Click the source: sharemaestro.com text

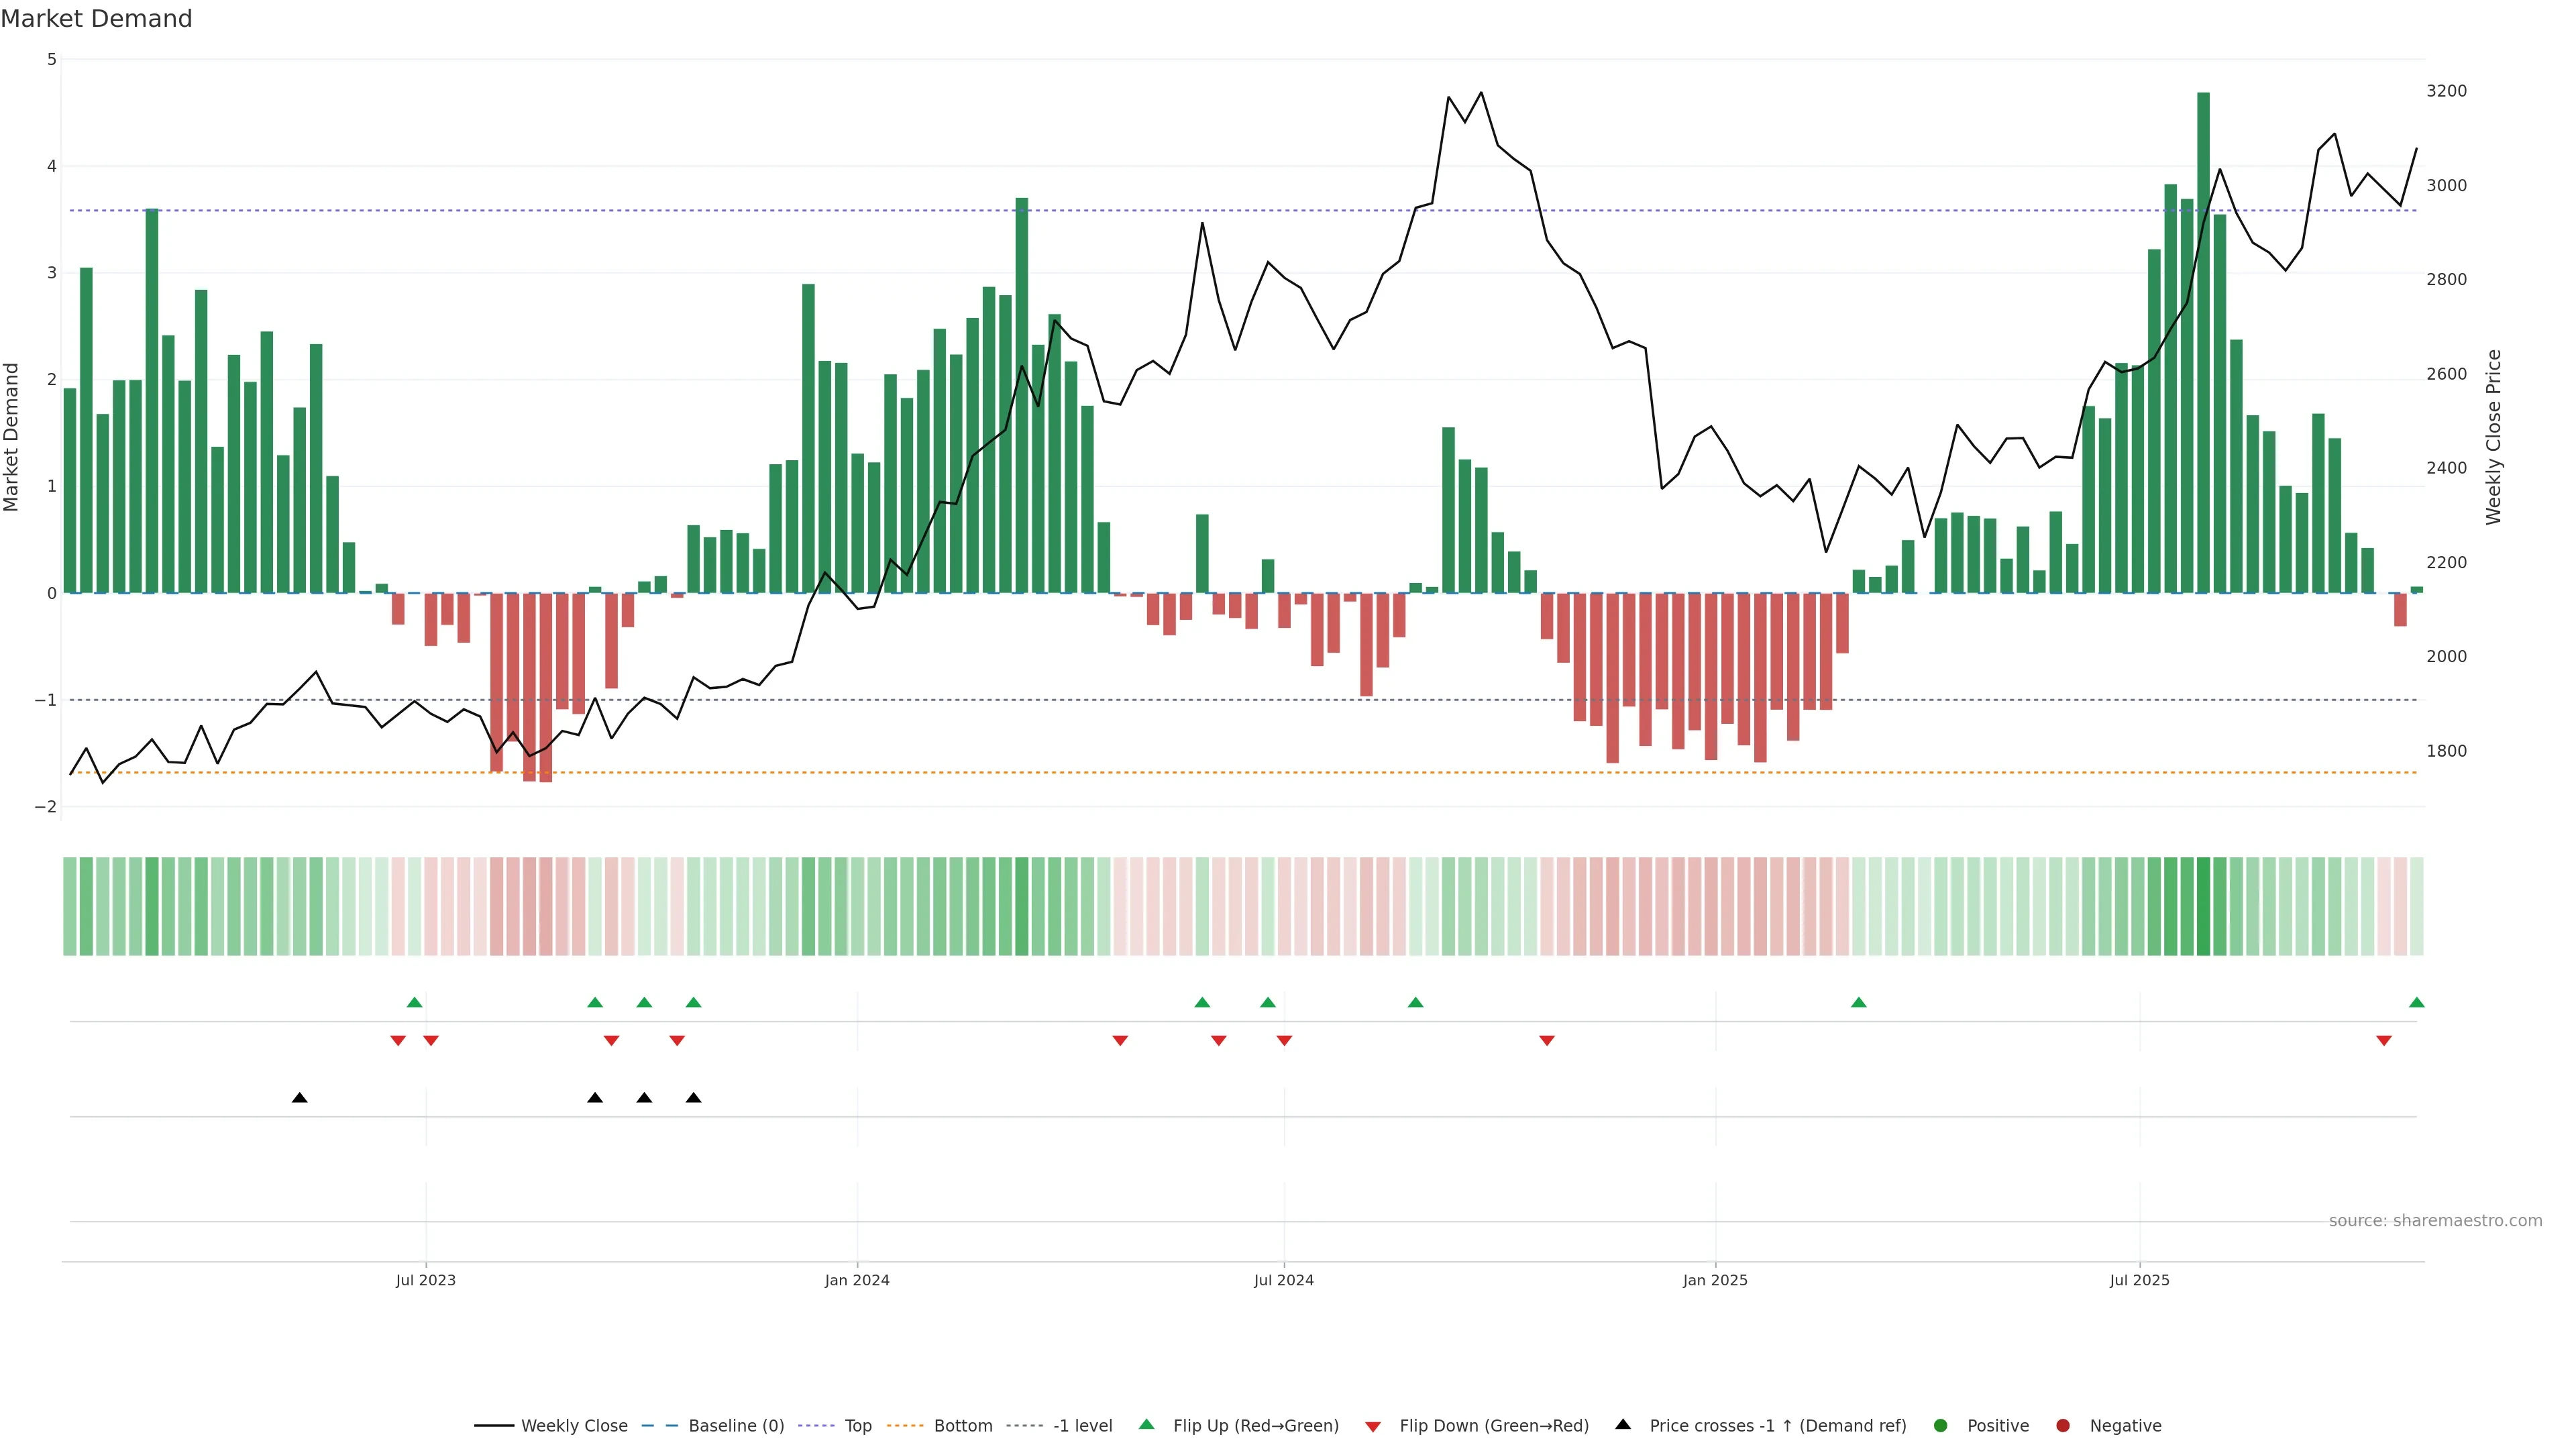click(x=2435, y=1221)
